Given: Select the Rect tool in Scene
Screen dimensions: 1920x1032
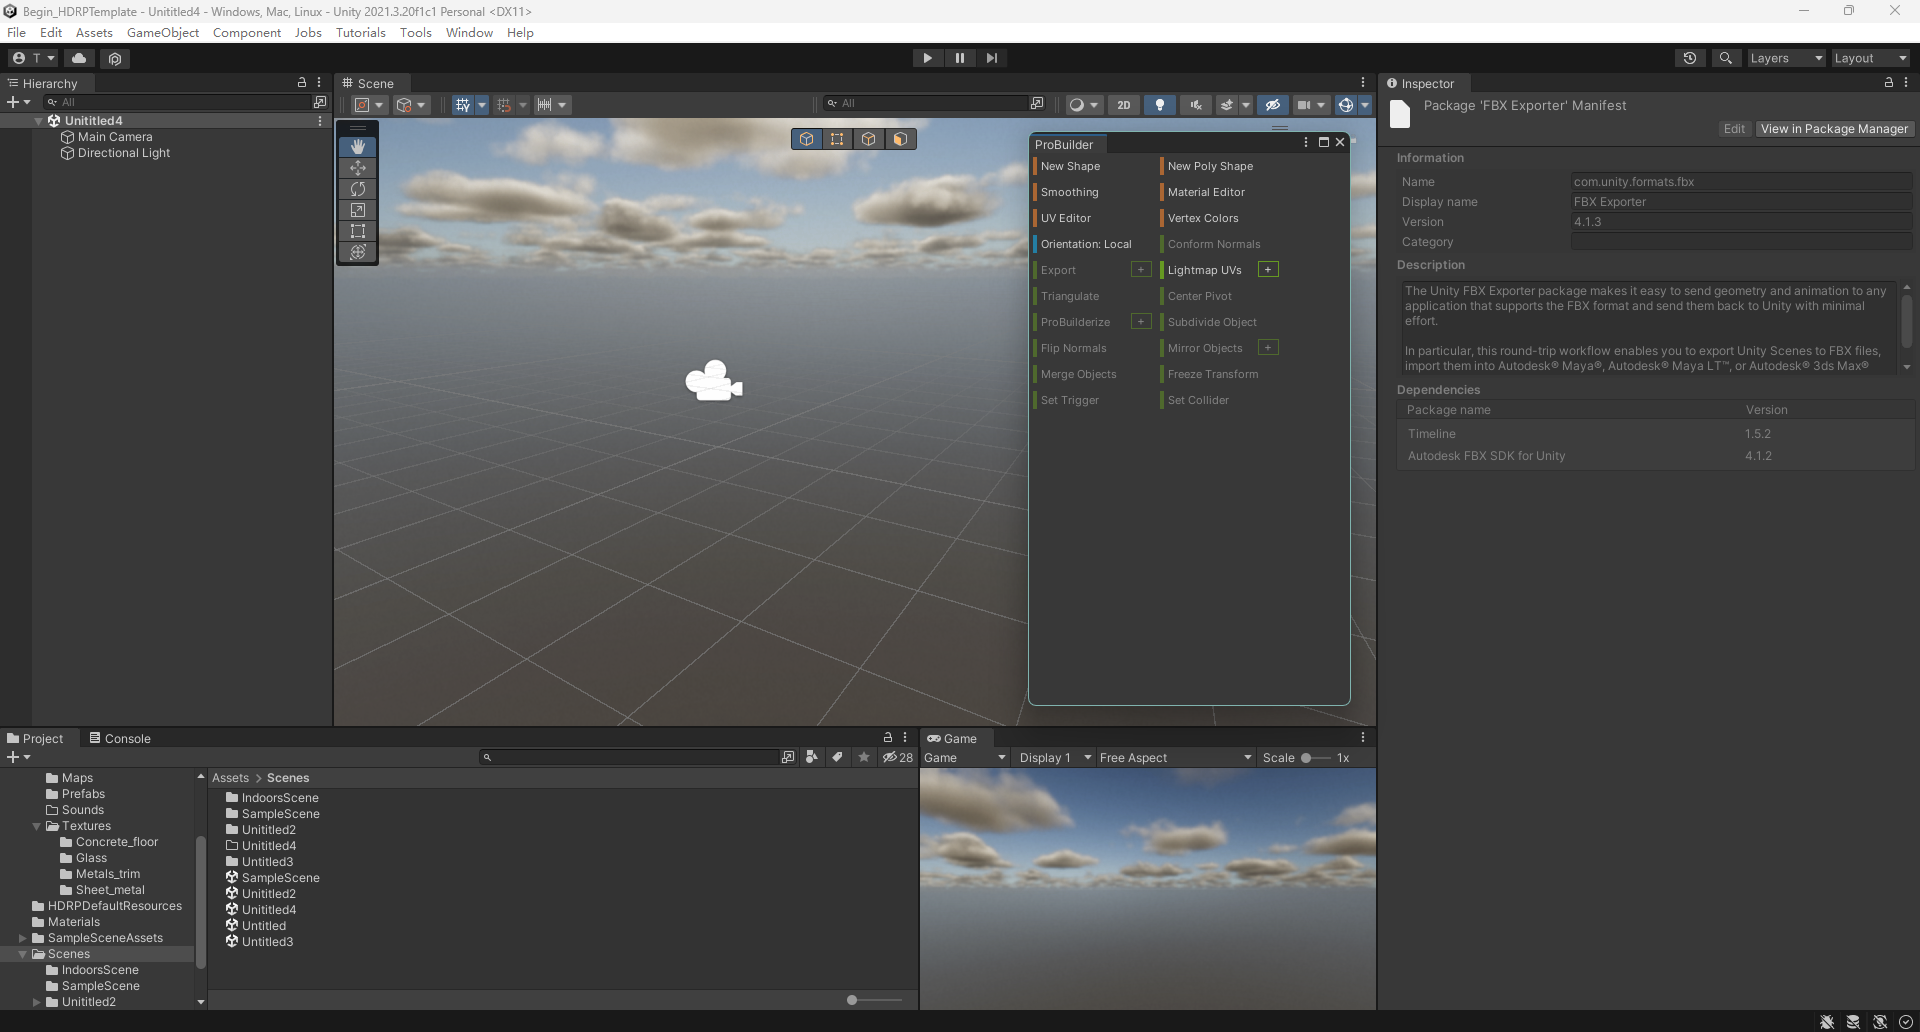Looking at the screenshot, I should (358, 231).
